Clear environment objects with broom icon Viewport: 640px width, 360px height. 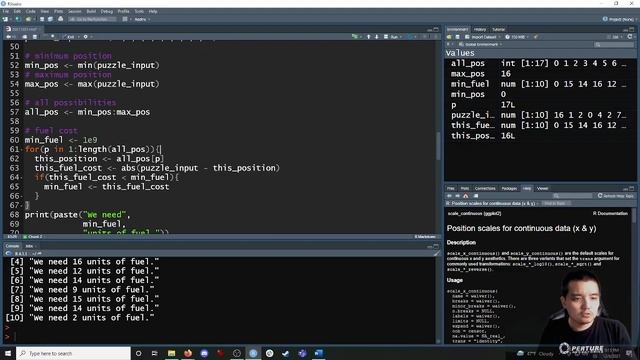point(536,37)
